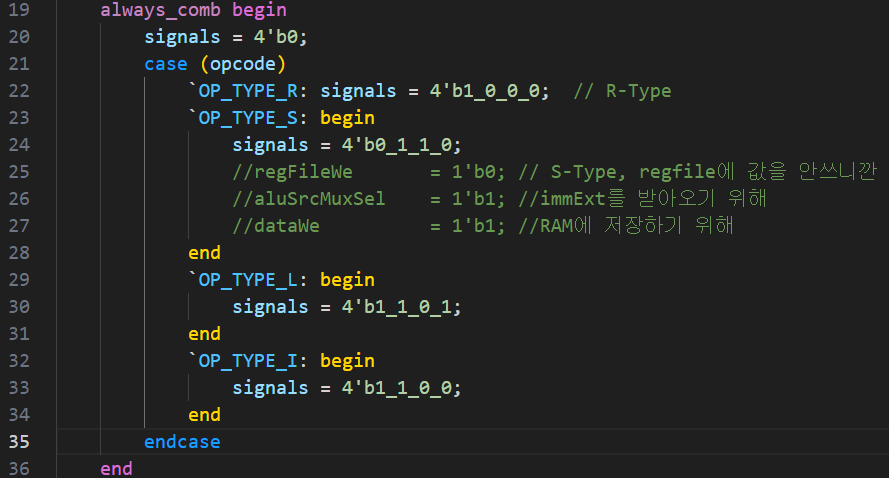Click final 'end' on line 36
The width and height of the screenshot is (889, 478).
(116, 469)
